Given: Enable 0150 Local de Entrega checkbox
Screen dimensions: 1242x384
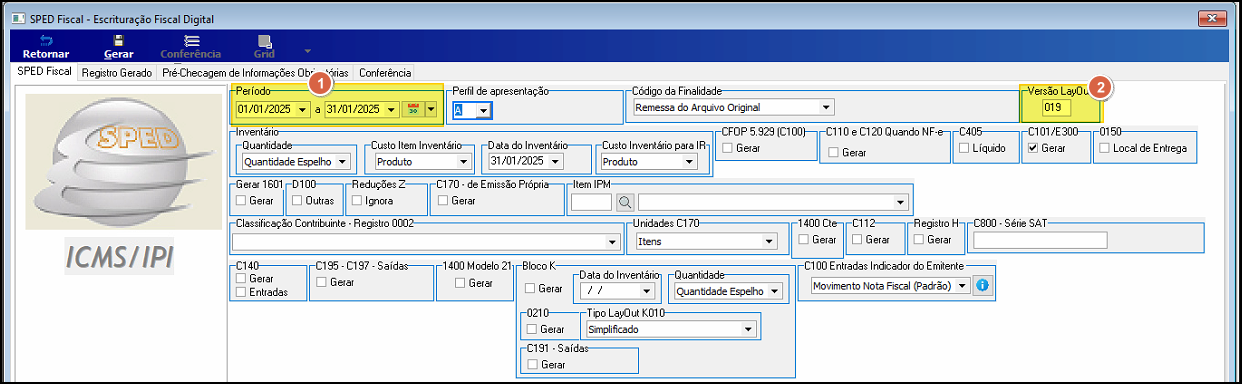Looking at the screenshot, I should [x=1104, y=148].
